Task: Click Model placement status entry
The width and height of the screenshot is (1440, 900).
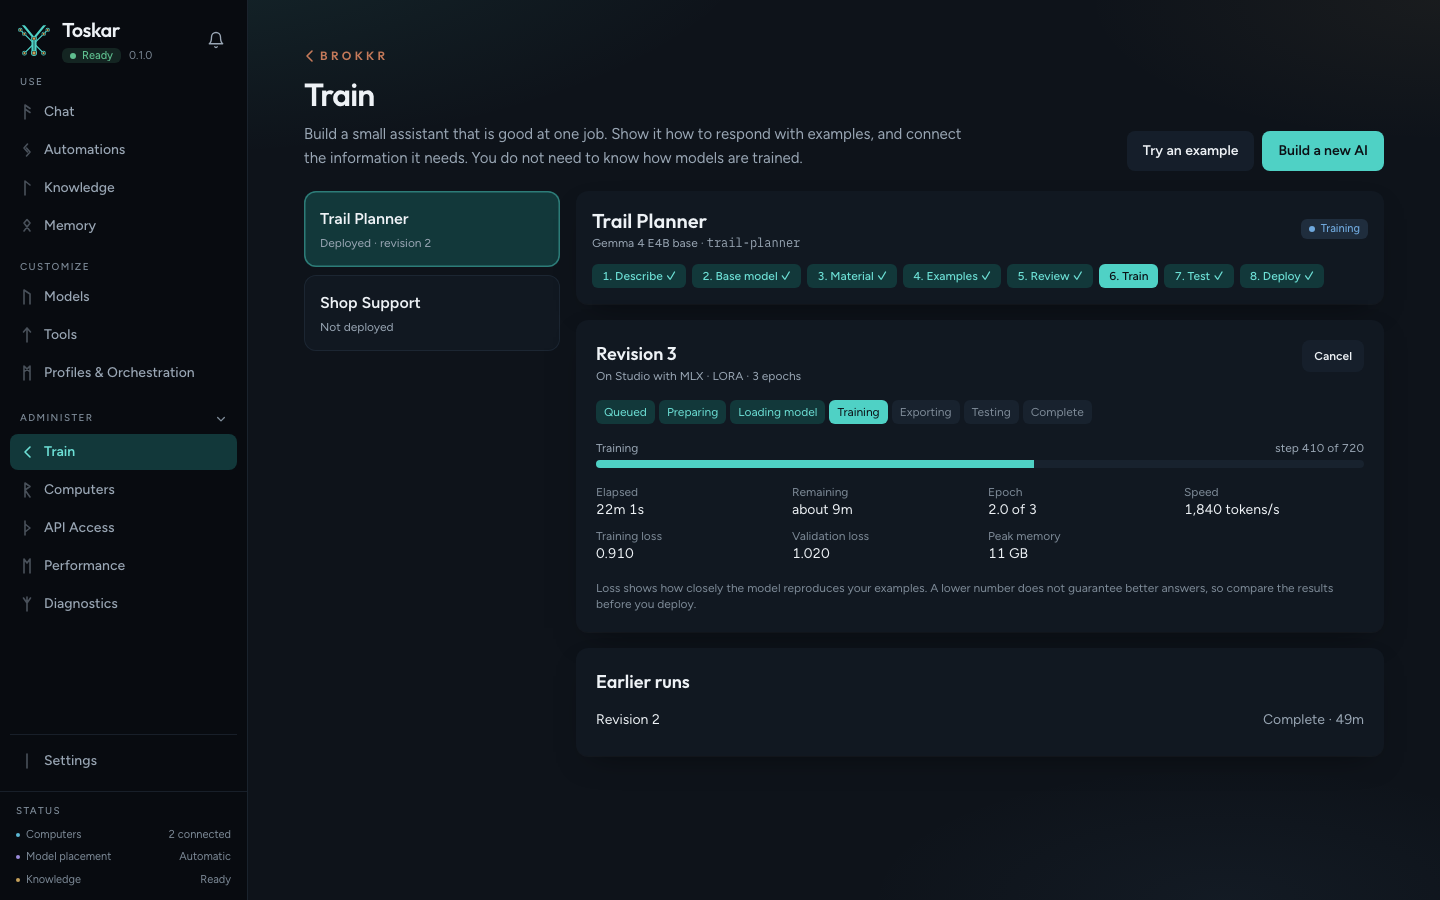Action: point(123,857)
